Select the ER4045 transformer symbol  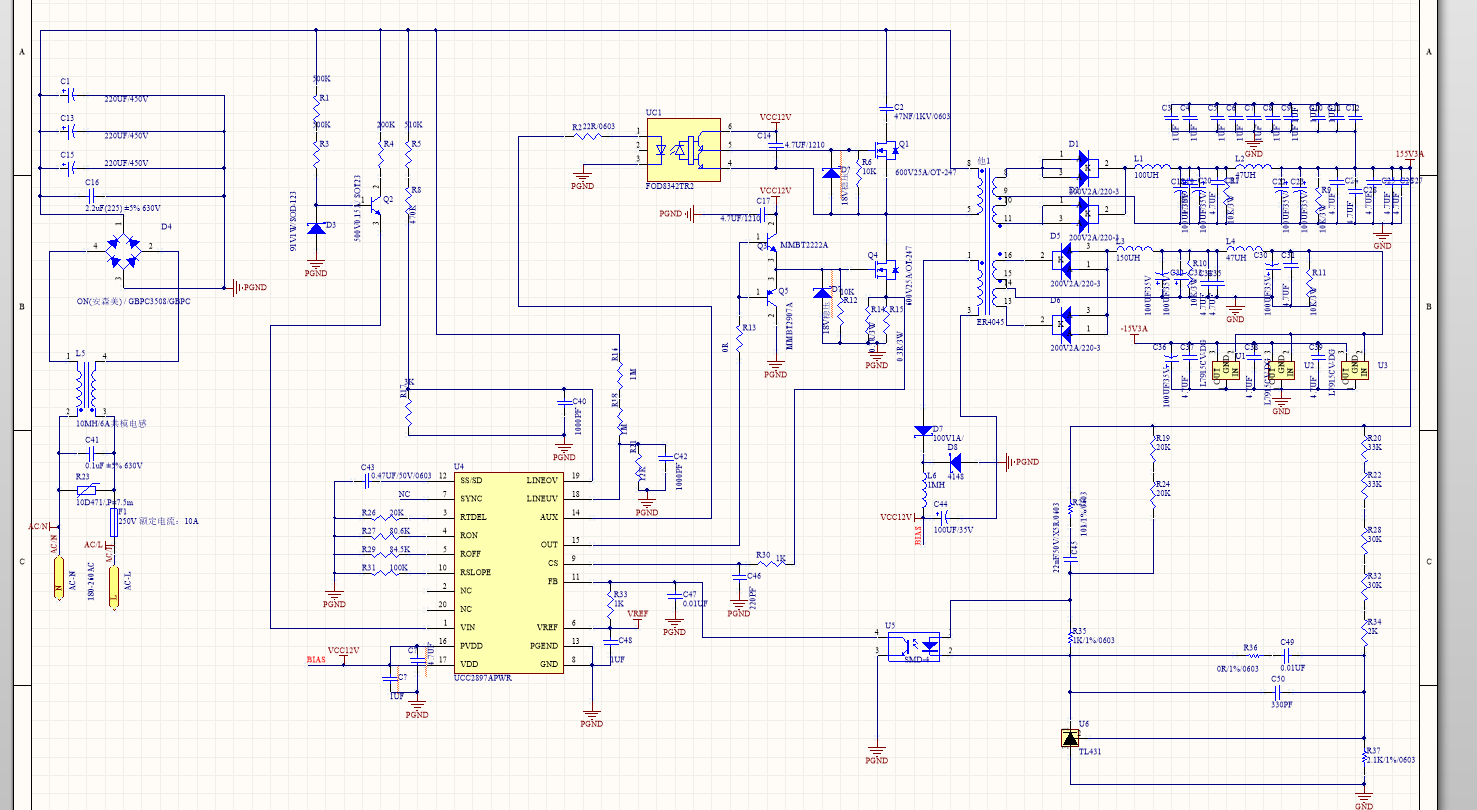[988, 240]
